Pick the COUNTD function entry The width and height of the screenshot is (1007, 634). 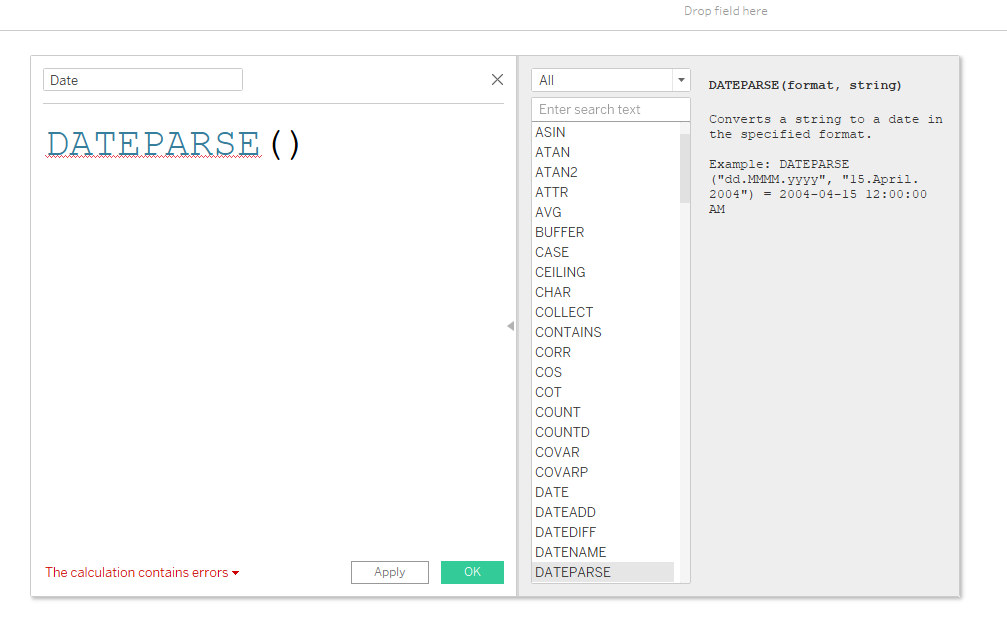tap(562, 432)
